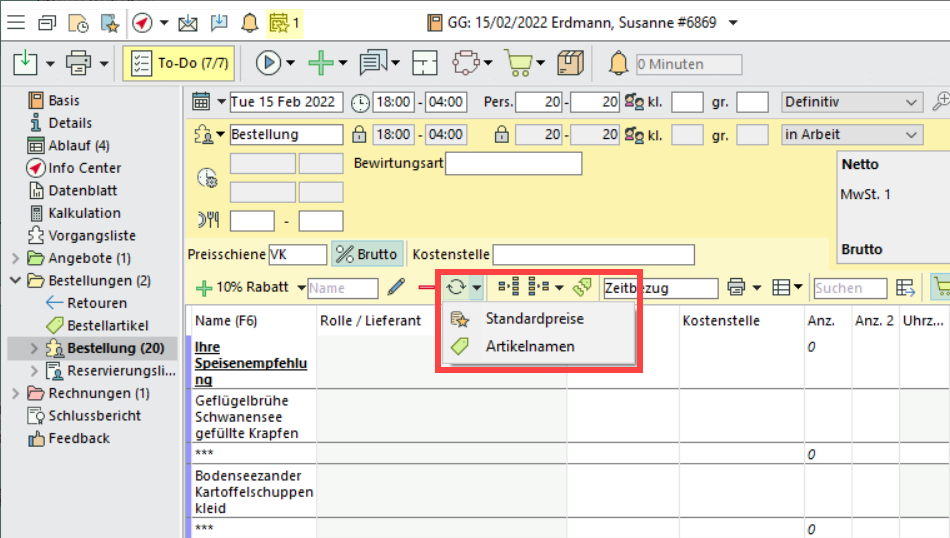This screenshot has height=538, width=950.
Task: Click the bell notification icon in top bar
Action: [249, 22]
